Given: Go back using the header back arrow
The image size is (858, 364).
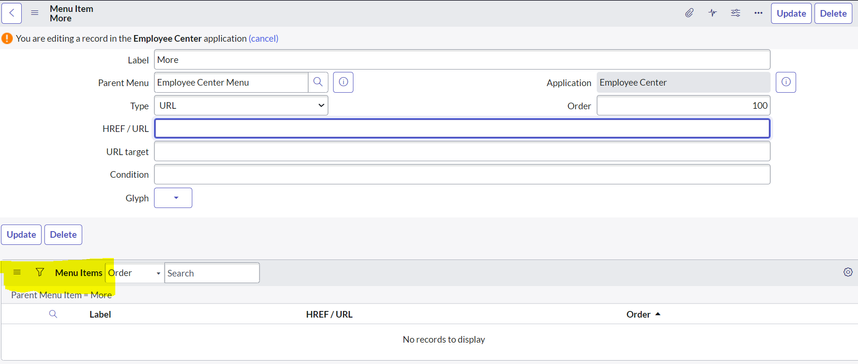Looking at the screenshot, I should [12, 13].
